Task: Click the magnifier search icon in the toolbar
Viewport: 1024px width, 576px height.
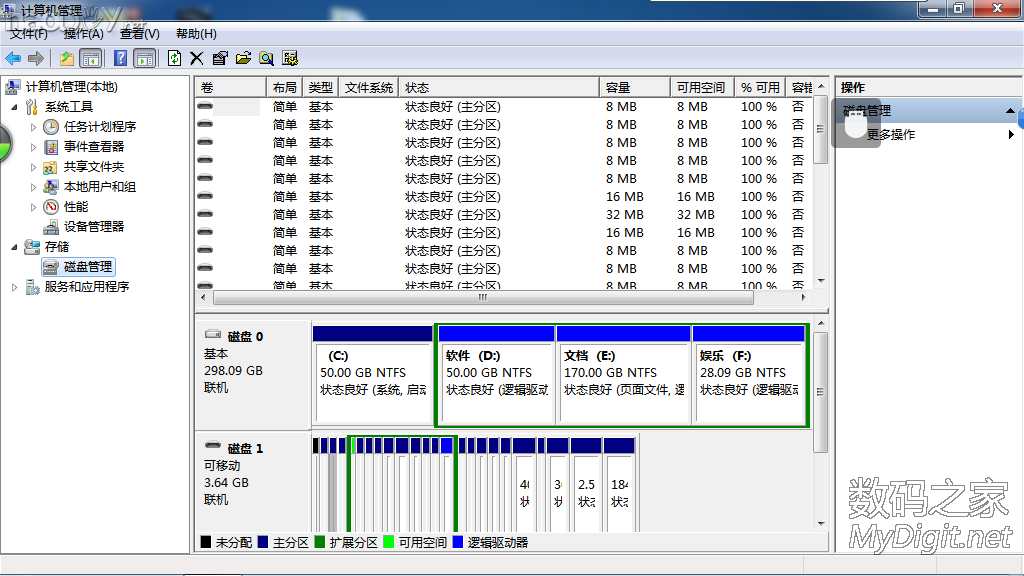Action: 266,58
